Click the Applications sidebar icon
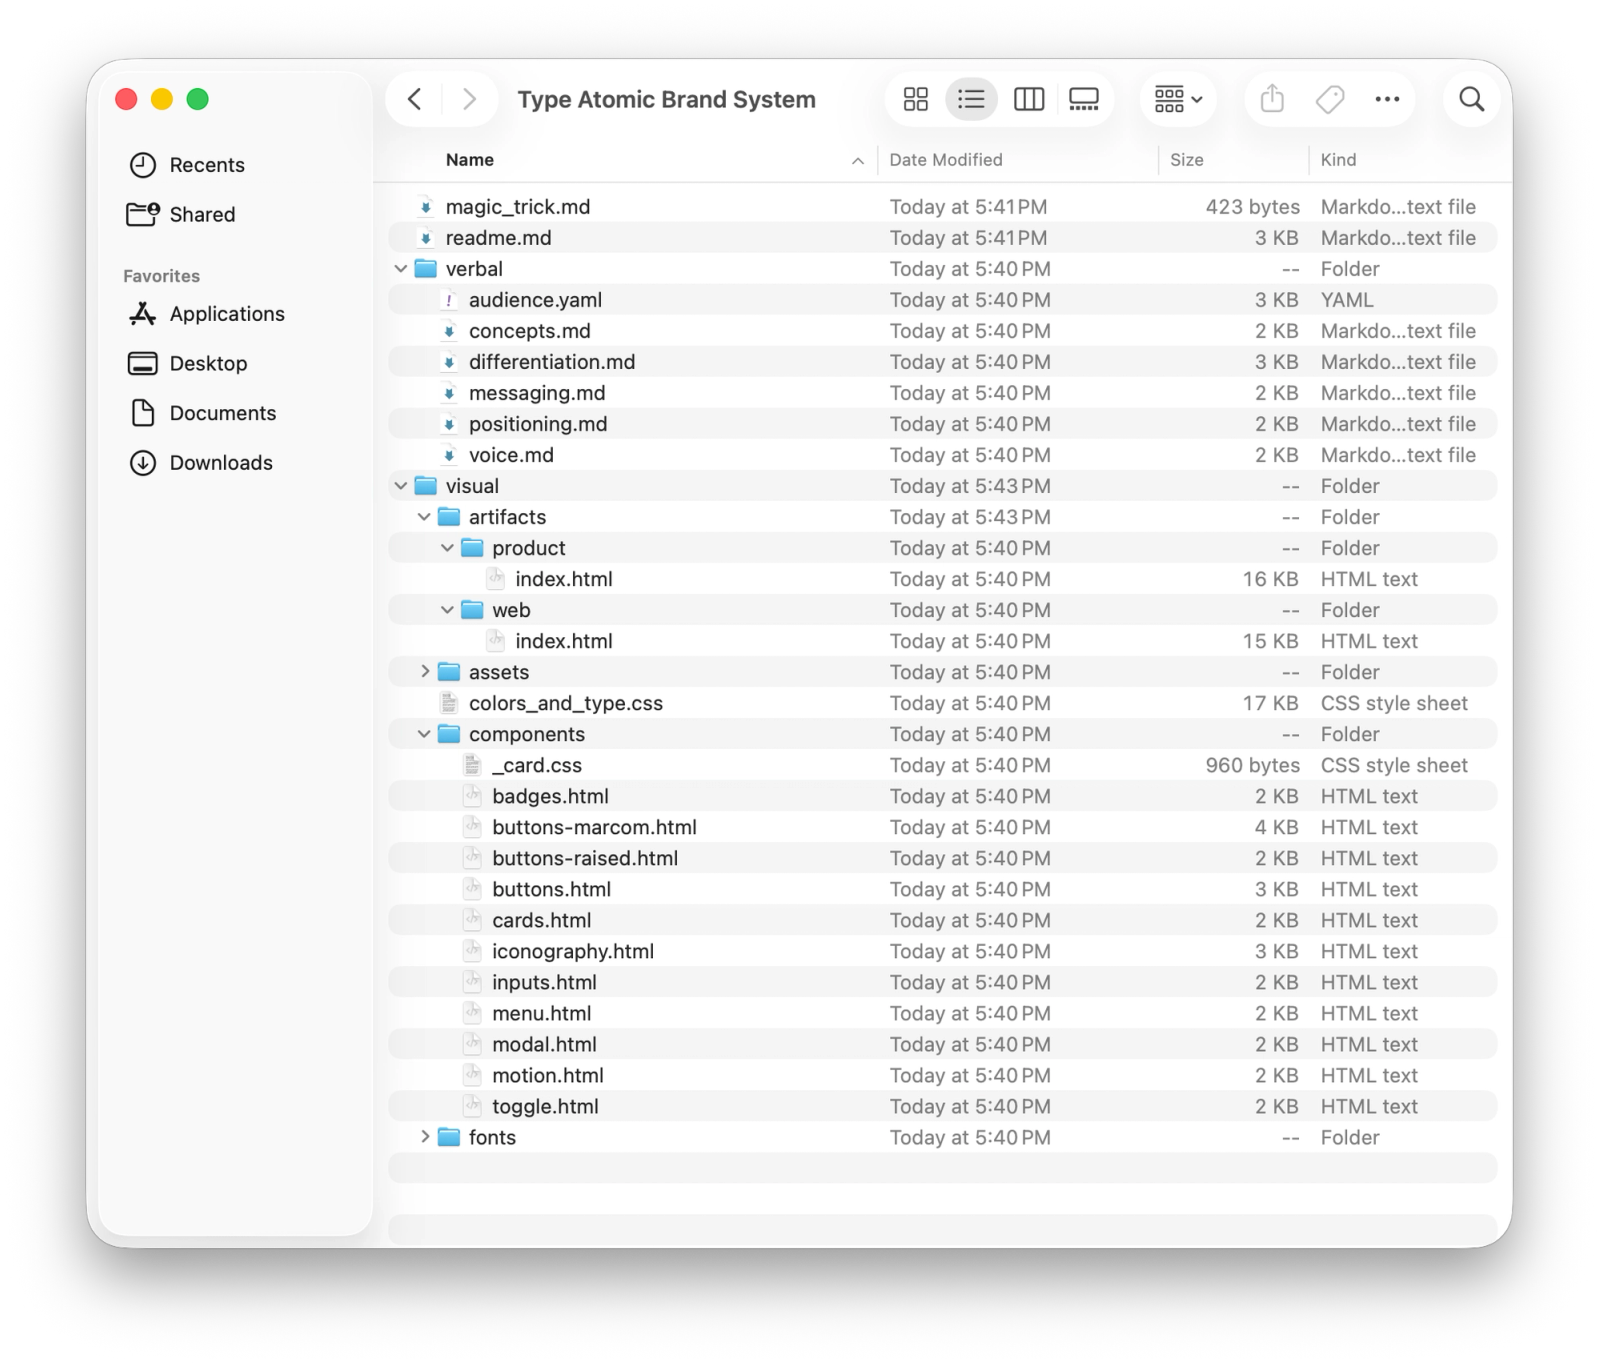Image resolution: width=1600 pixels, height=1363 pixels. [x=143, y=314]
